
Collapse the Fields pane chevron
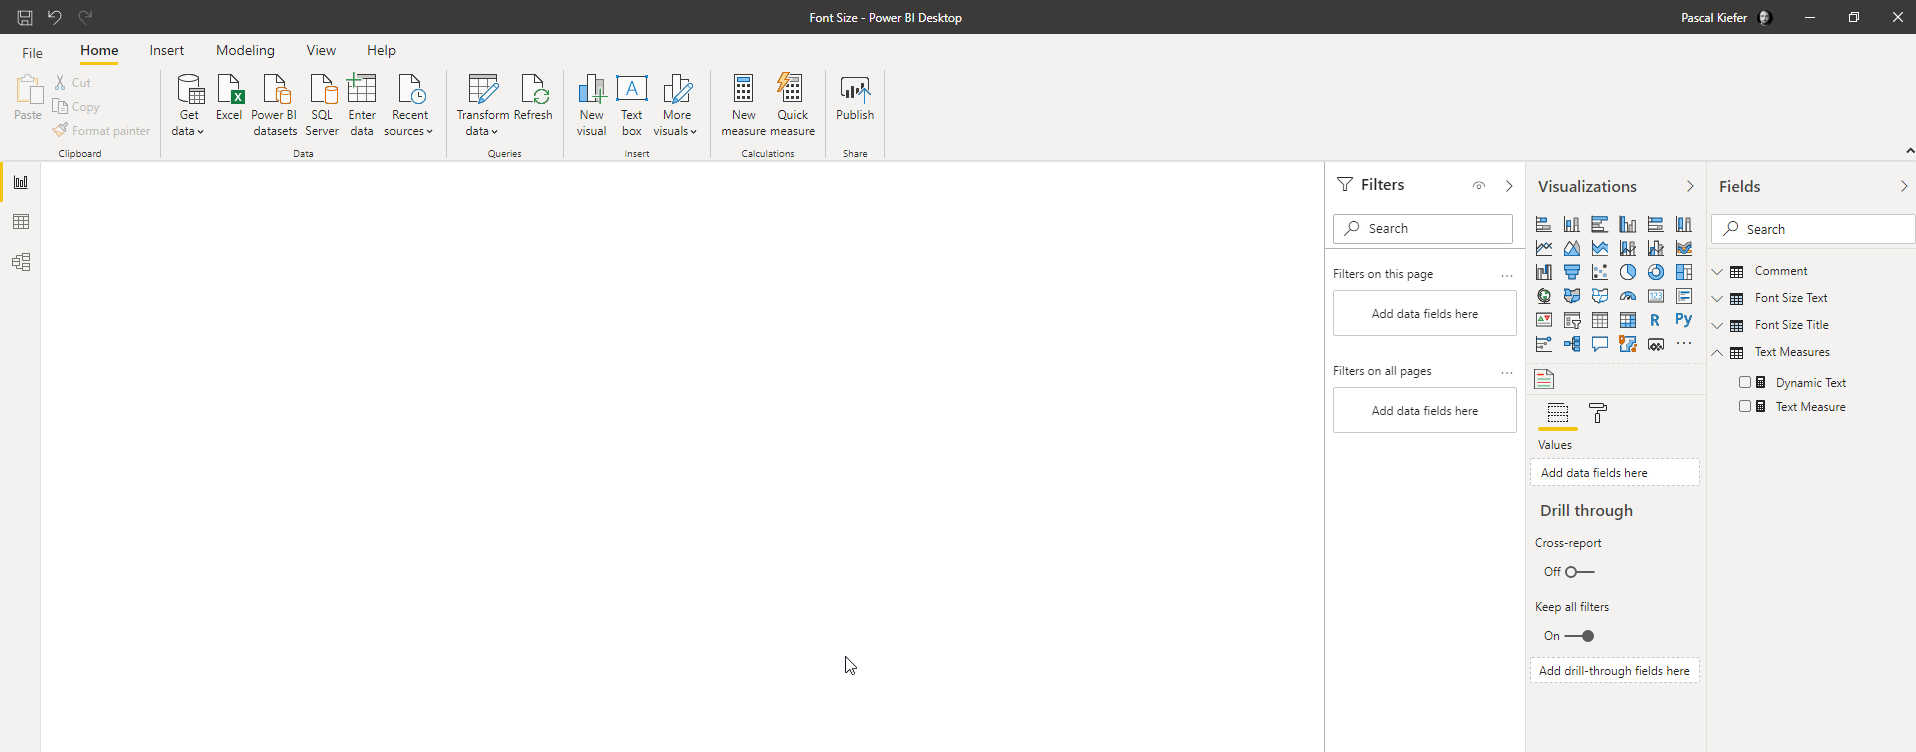(x=1903, y=186)
